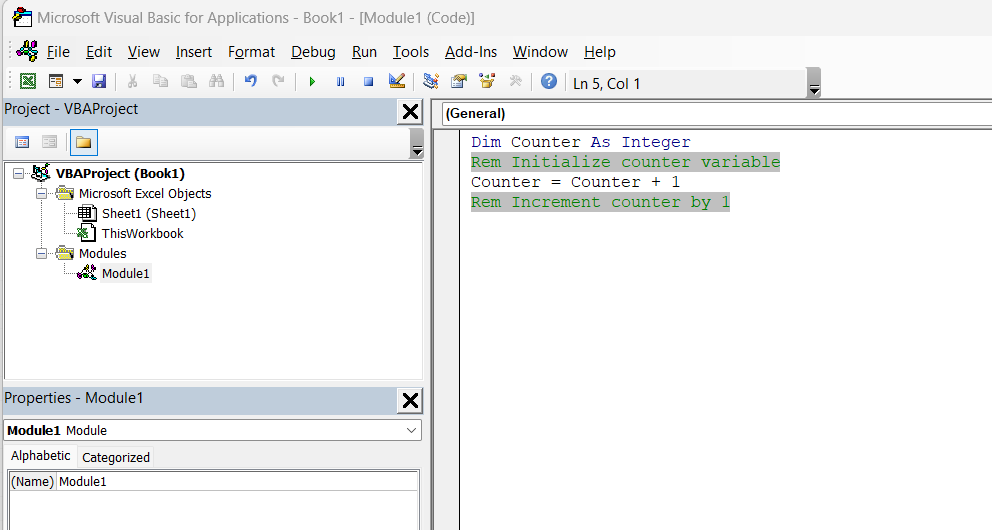Select ThisWorkbook in project tree
The image size is (992, 530).
pos(142,233)
